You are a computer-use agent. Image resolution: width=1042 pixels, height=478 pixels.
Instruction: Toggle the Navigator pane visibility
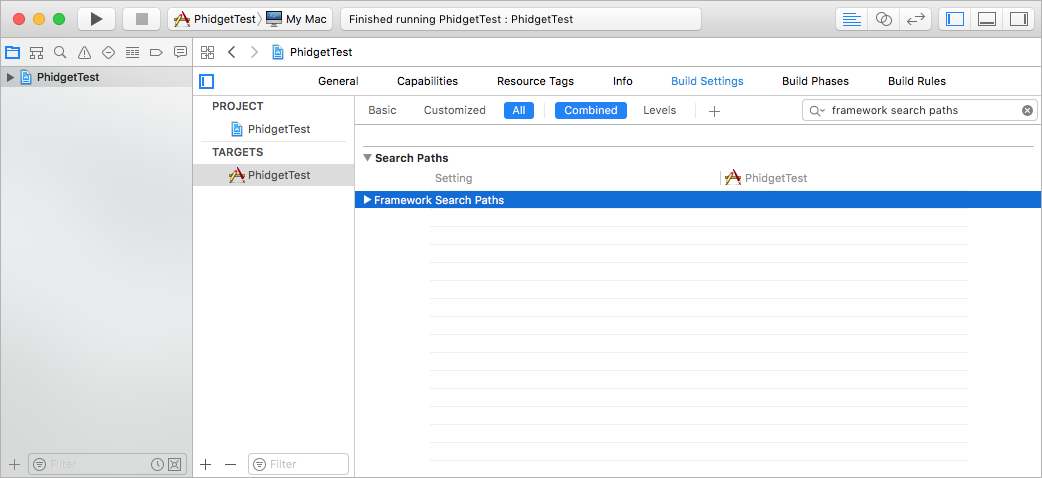click(955, 19)
